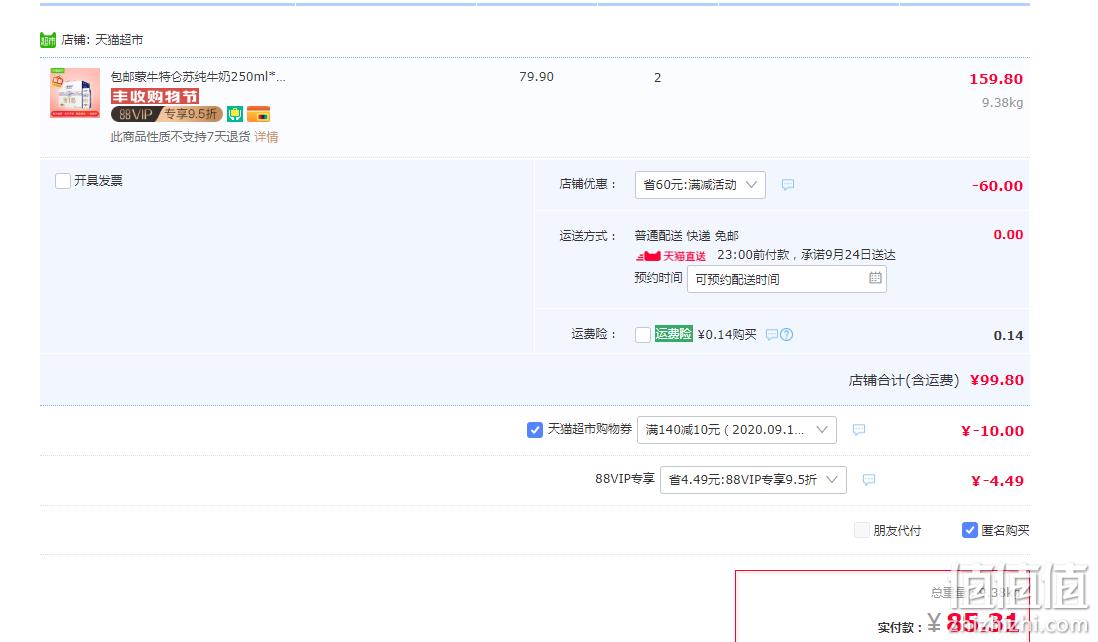This screenshot has width=1098, height=642.
Task: Click the 88VIP专享 label
Action: point(625,479)
